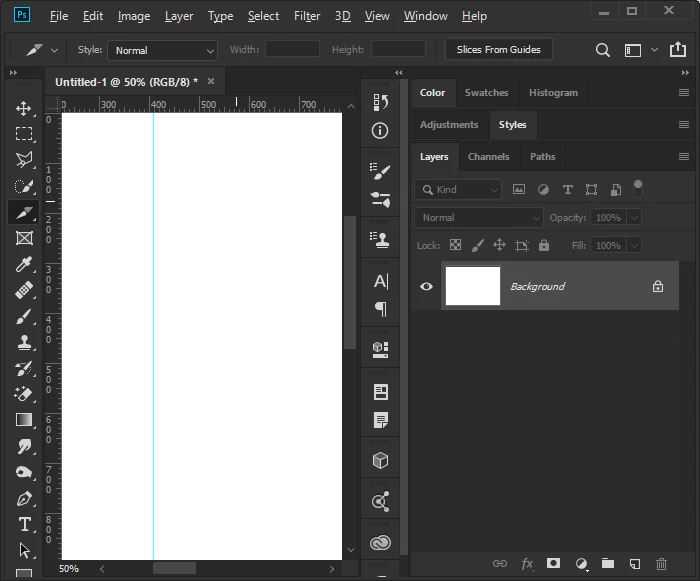700x581 pixels.
Task: Select the Horizontal Type tool
Action: 24,525
